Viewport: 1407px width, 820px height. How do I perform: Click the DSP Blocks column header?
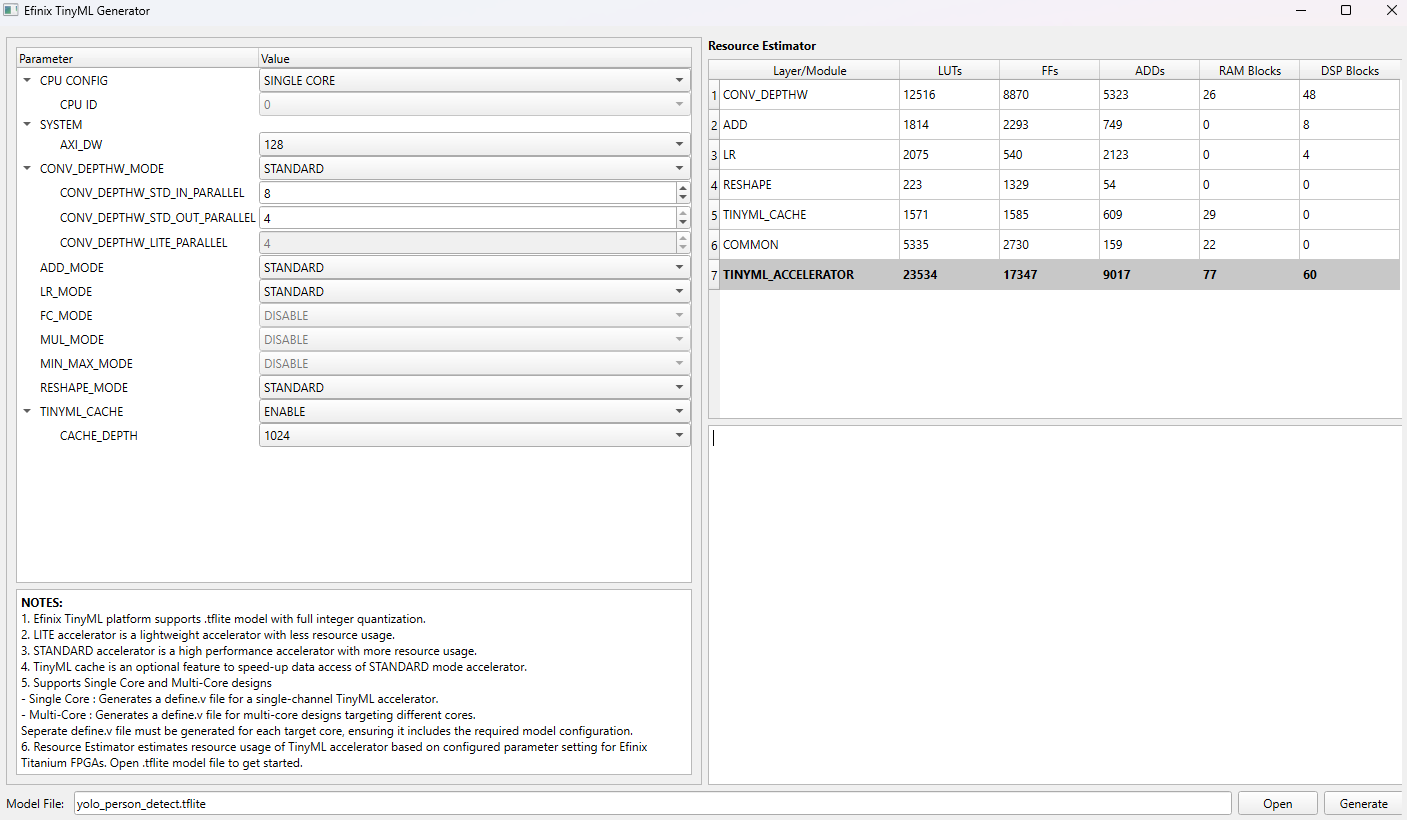point(1349,71)
